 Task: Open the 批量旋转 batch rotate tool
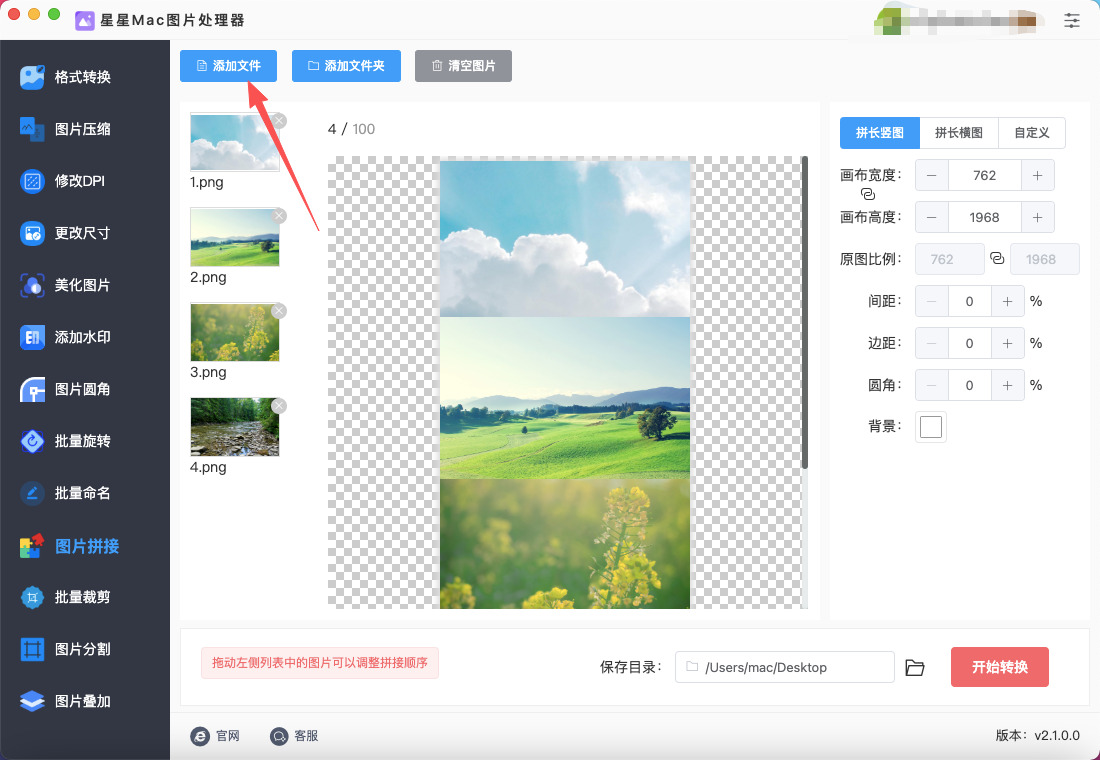pyautogui.click(x=67, y=441)
